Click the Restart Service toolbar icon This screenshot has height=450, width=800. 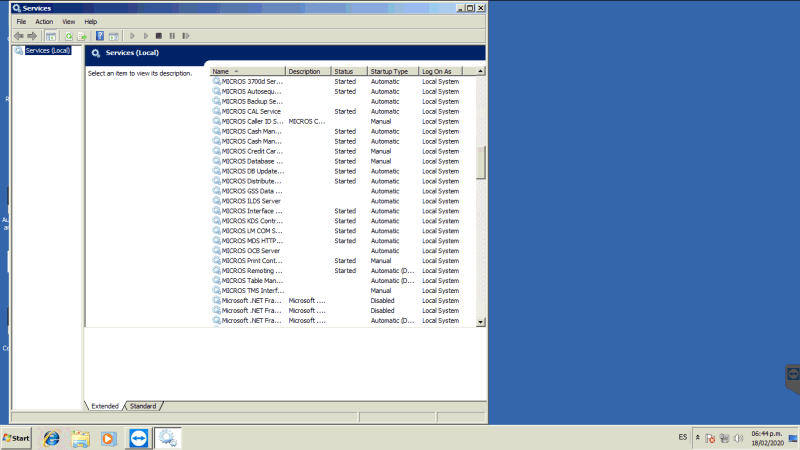tap(186, 36)
